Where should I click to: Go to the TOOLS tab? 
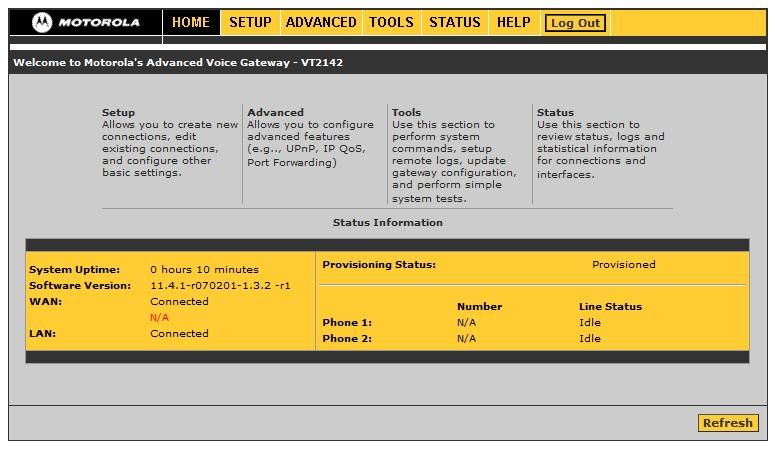(x=391, y=23)
